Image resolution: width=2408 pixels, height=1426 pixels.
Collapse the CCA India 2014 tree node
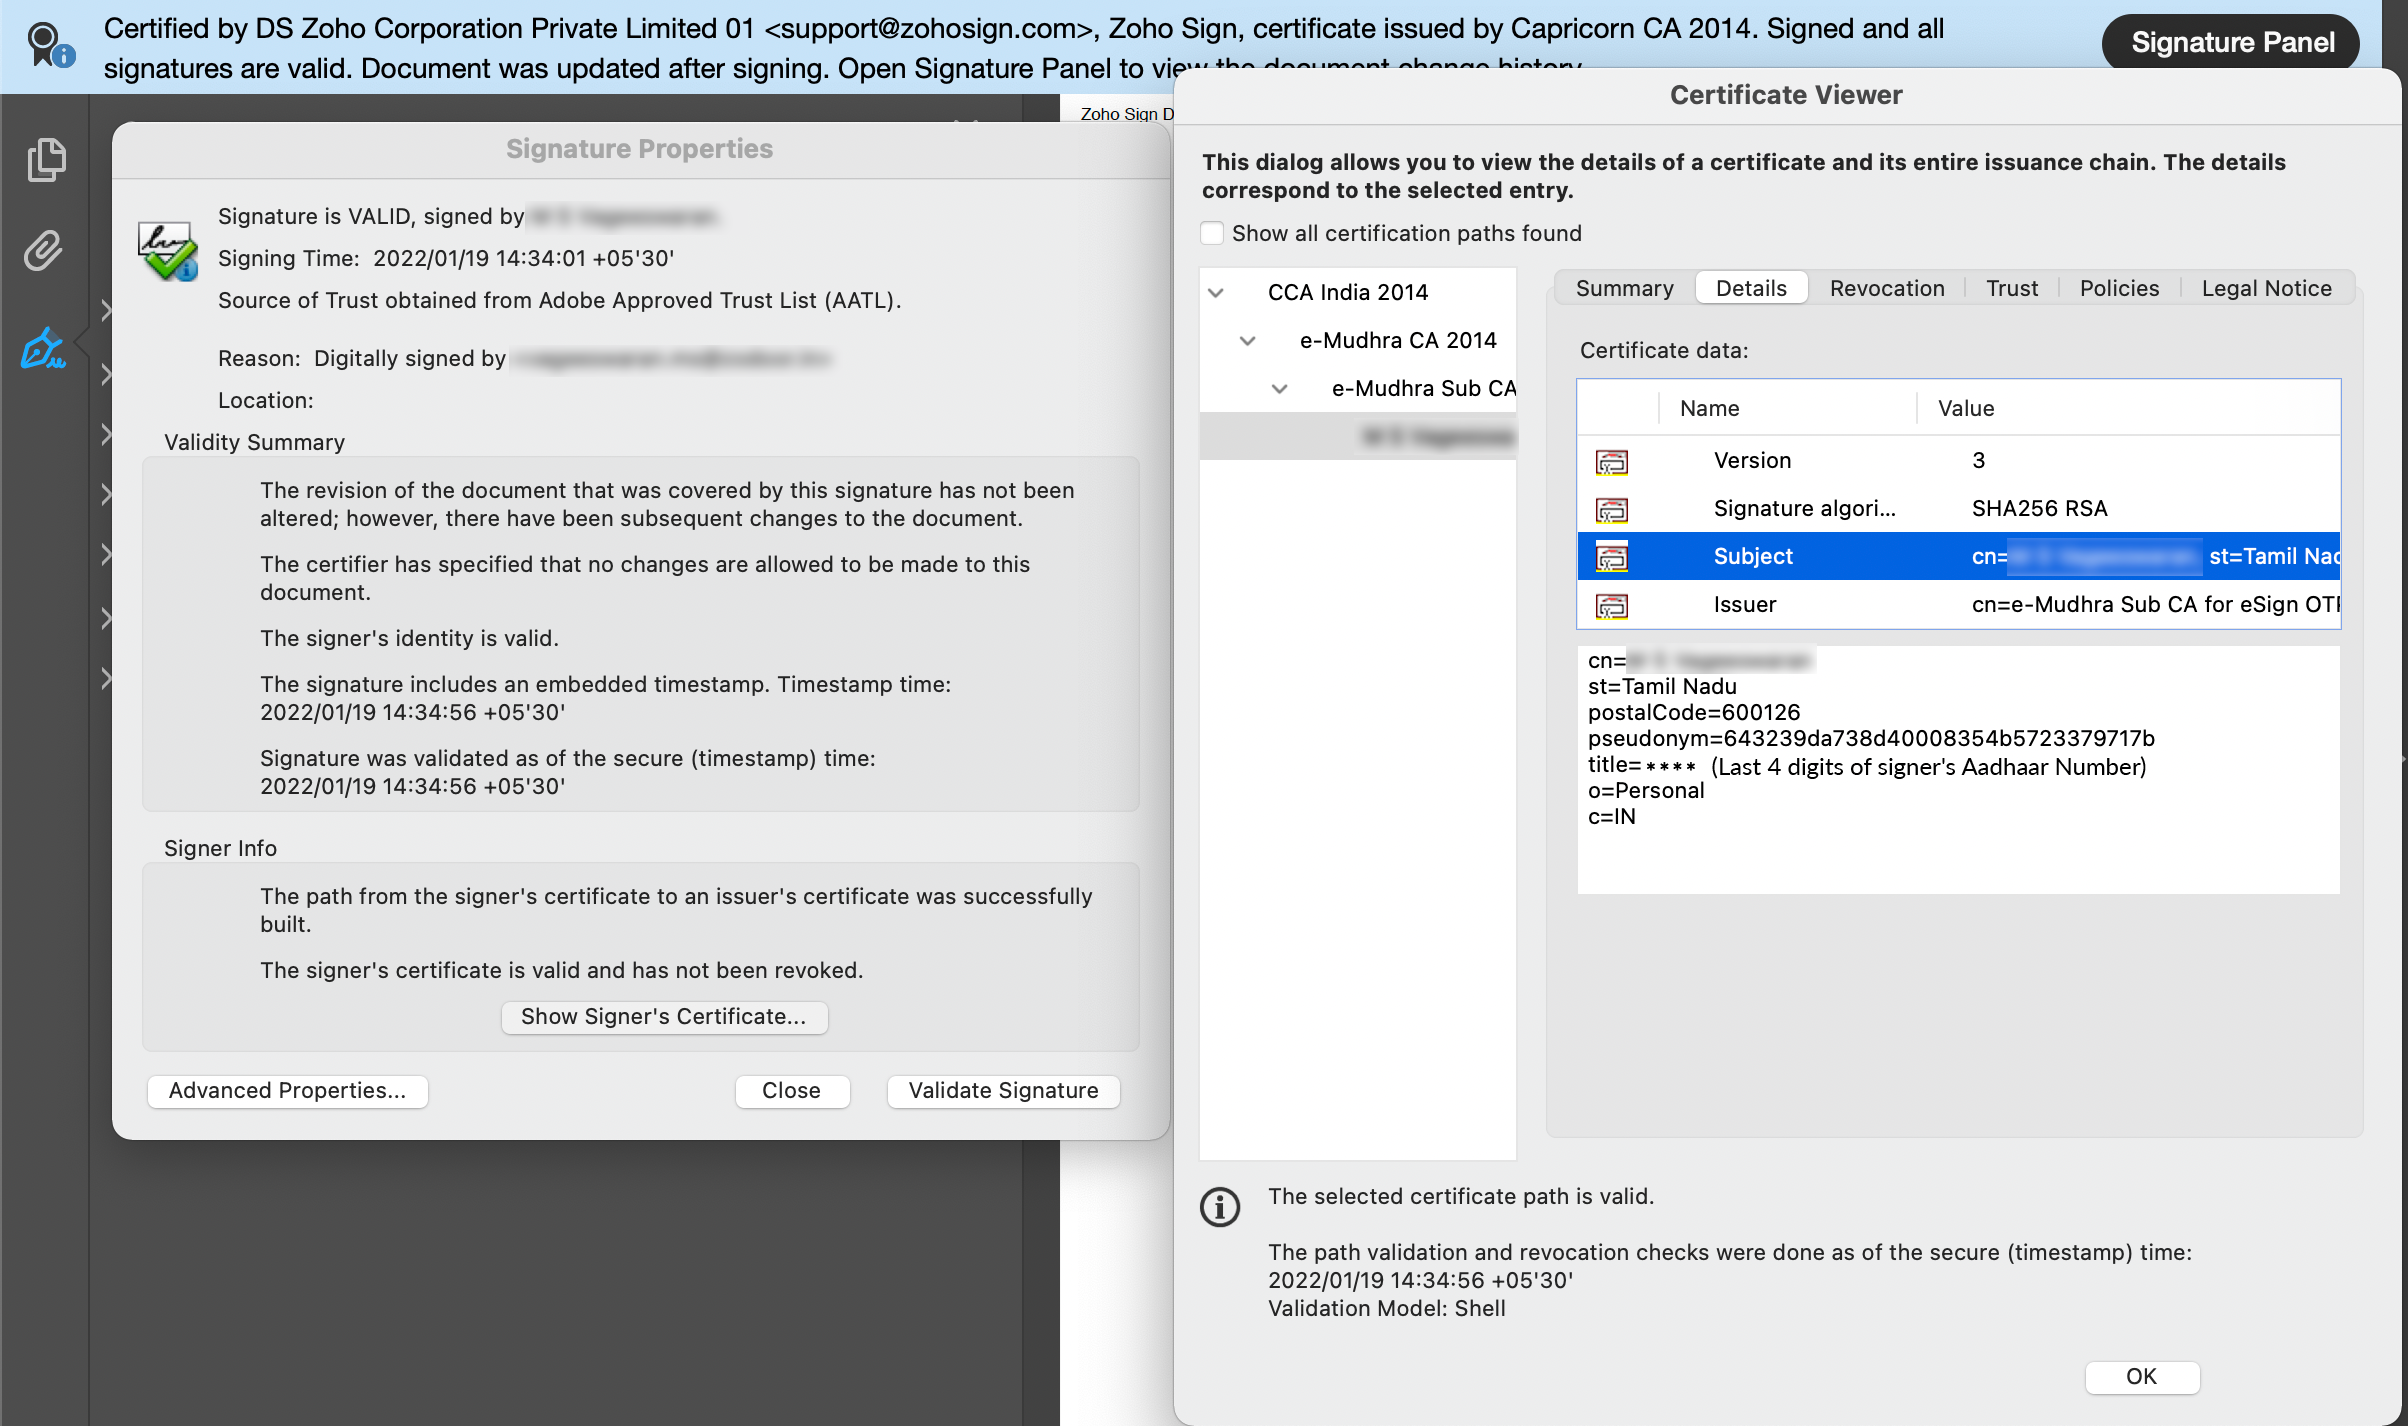1216,293
